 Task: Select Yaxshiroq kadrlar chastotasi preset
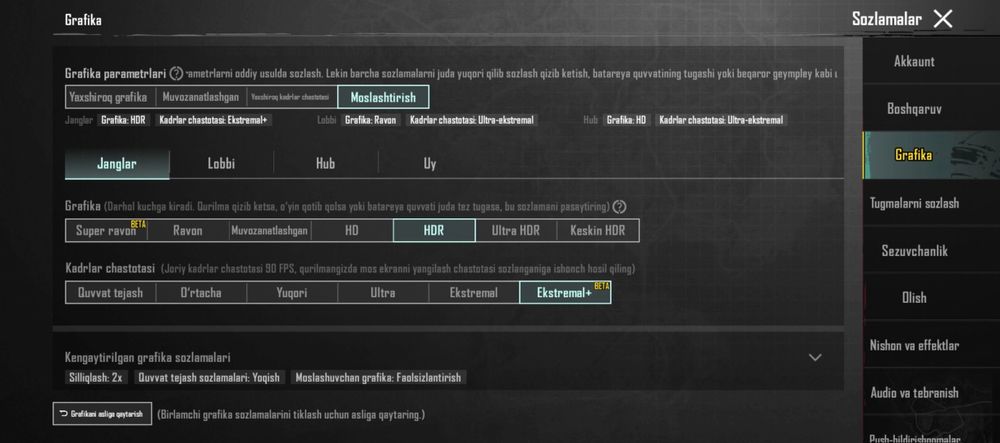pyautogui.click(x=291, y=98)
